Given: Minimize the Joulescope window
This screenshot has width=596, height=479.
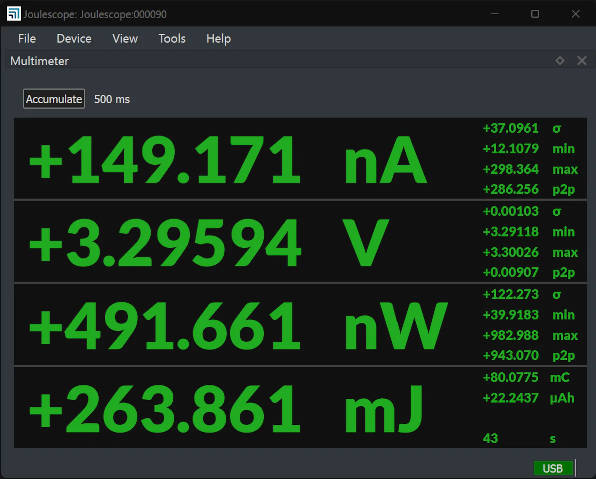Looking at the screenshot, I should (495, 14).
